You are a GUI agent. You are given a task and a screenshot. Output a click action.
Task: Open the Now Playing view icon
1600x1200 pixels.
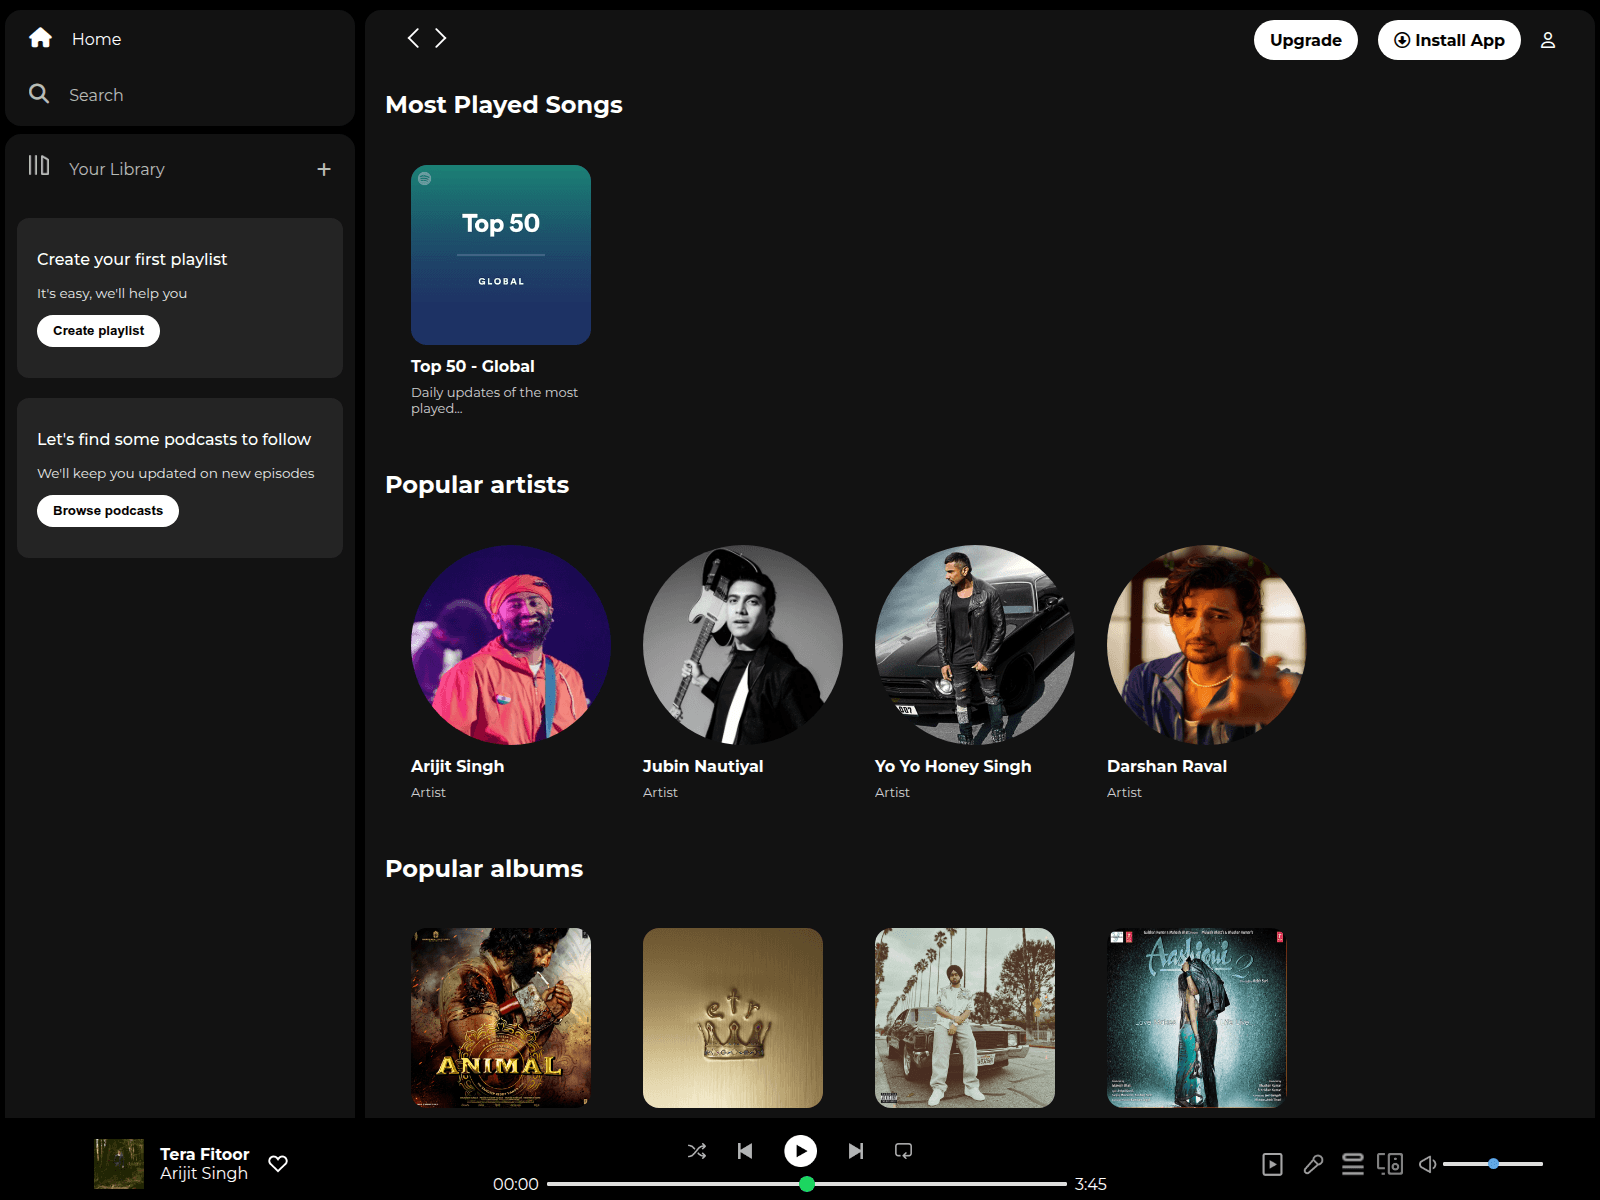[x=1272, y=1164]
